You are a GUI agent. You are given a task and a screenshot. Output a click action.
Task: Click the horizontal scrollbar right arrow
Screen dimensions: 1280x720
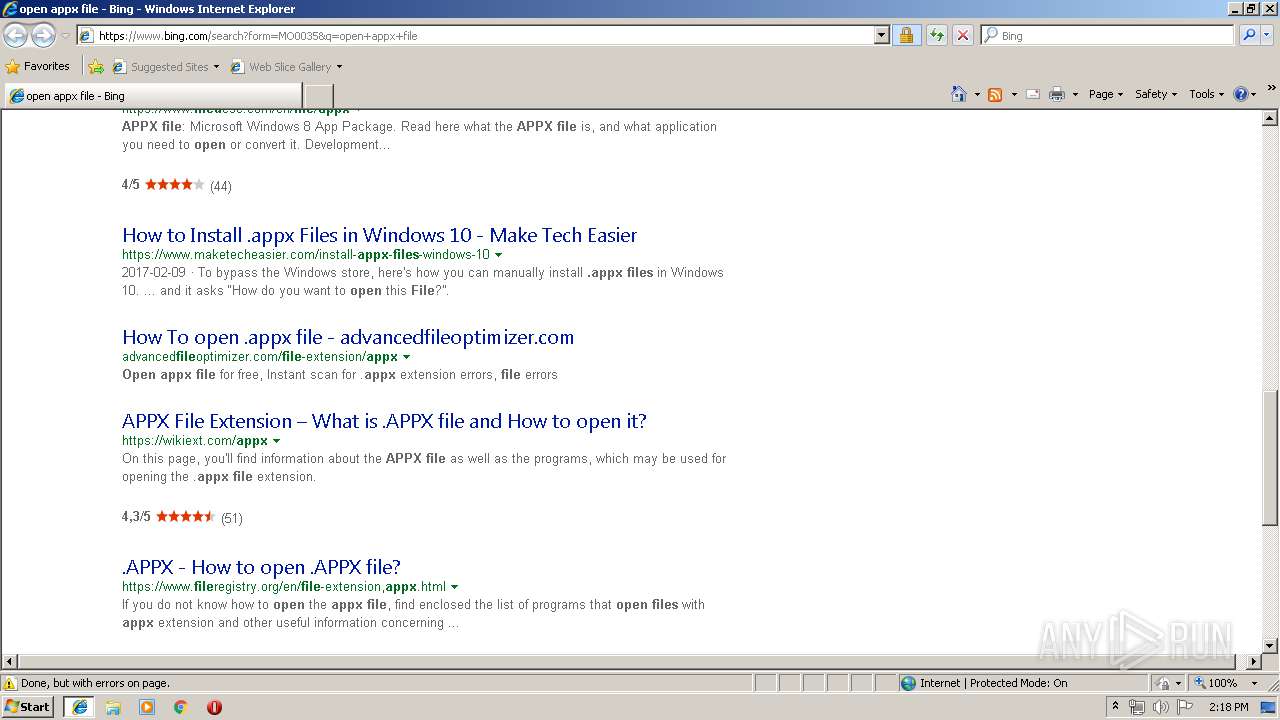click(1254, 661)
